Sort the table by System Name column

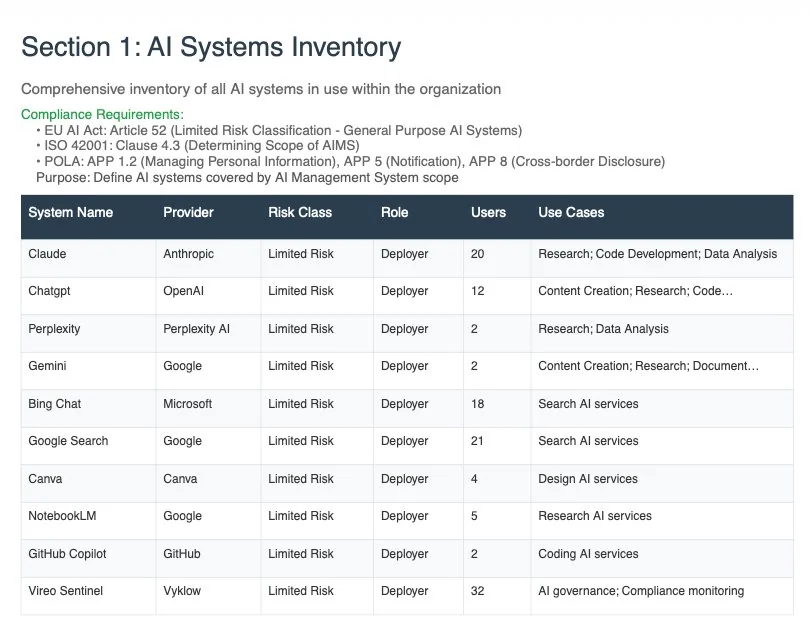[x=70, y=212]
